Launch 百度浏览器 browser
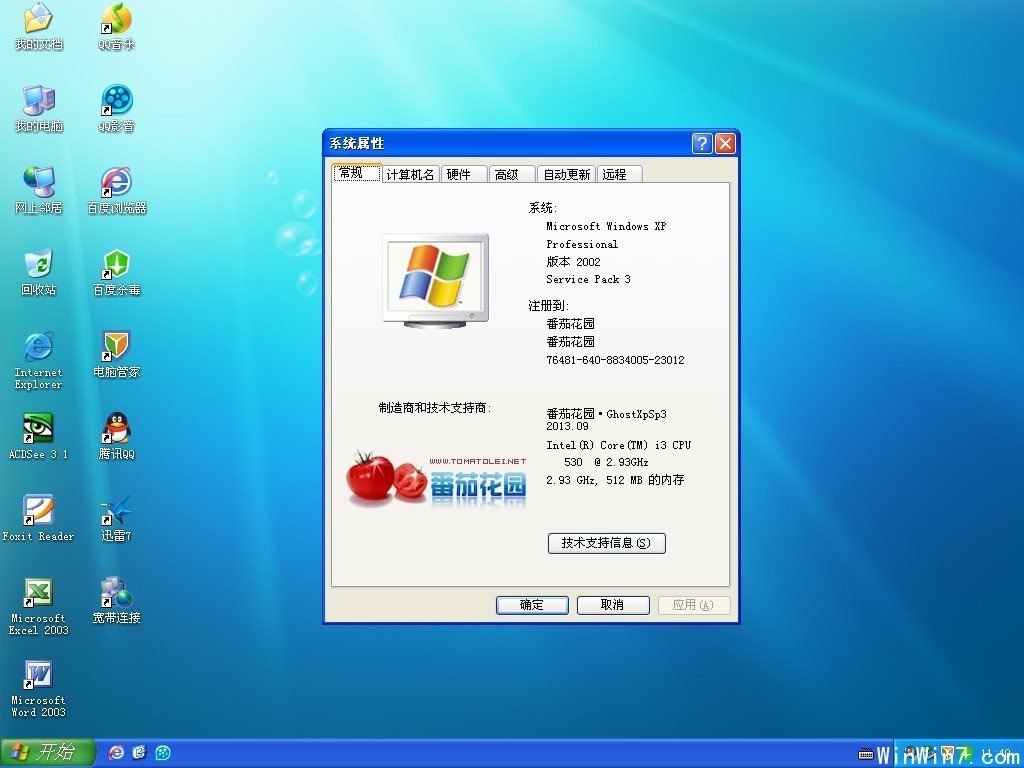The image size is (1024, 768). [x=115, y=185]
